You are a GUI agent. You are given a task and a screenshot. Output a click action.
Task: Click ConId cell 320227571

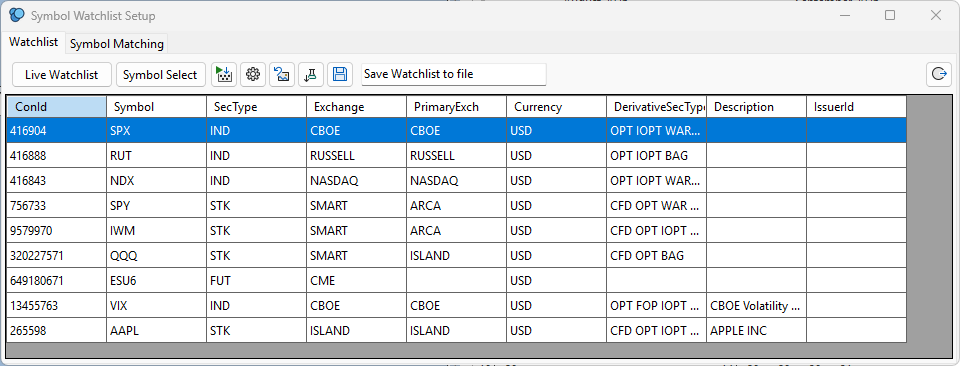pyautogui.click(x=56, y=255)
